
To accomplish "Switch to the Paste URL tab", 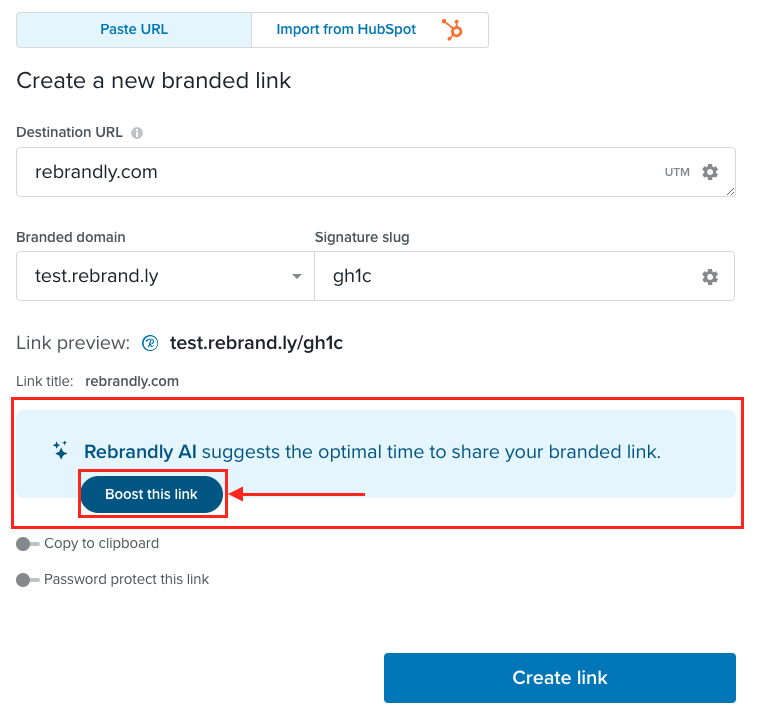I will tap(134, 29).
